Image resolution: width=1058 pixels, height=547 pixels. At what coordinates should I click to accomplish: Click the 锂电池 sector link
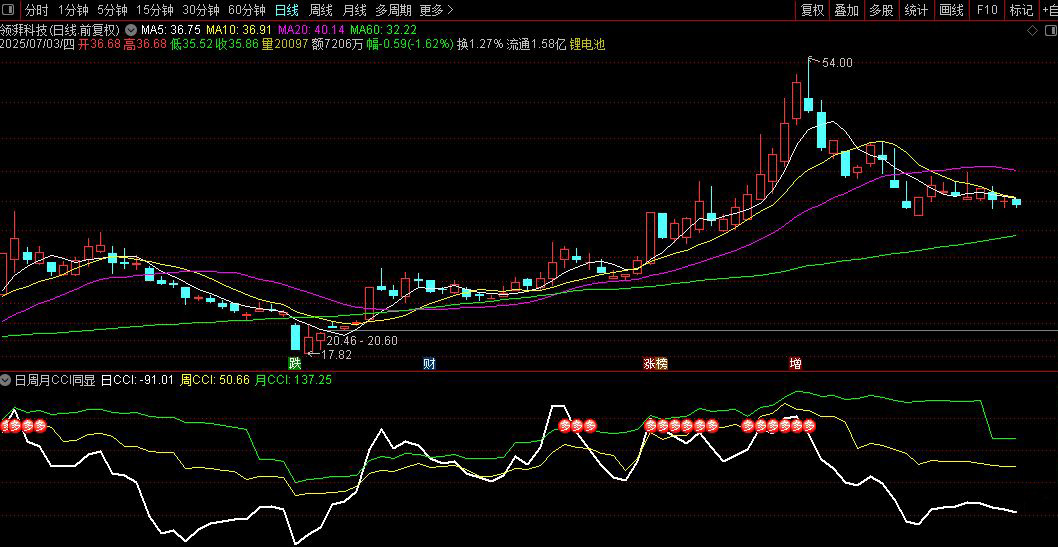(587, 45)
